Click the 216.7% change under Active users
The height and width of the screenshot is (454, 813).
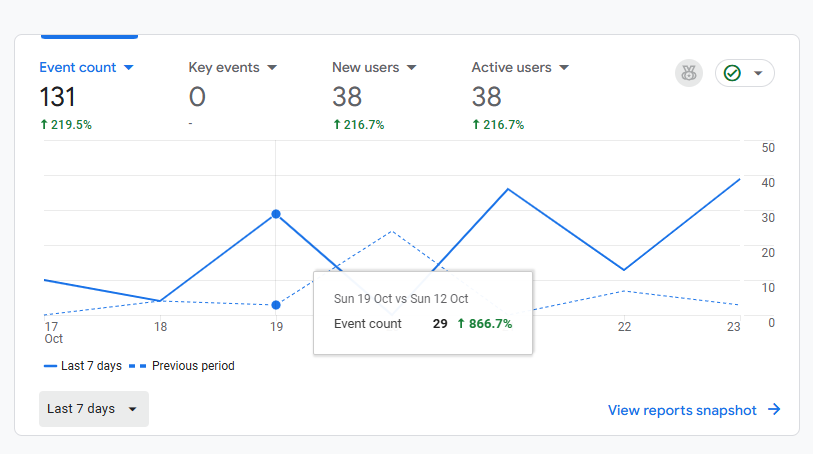click(498, 125)
